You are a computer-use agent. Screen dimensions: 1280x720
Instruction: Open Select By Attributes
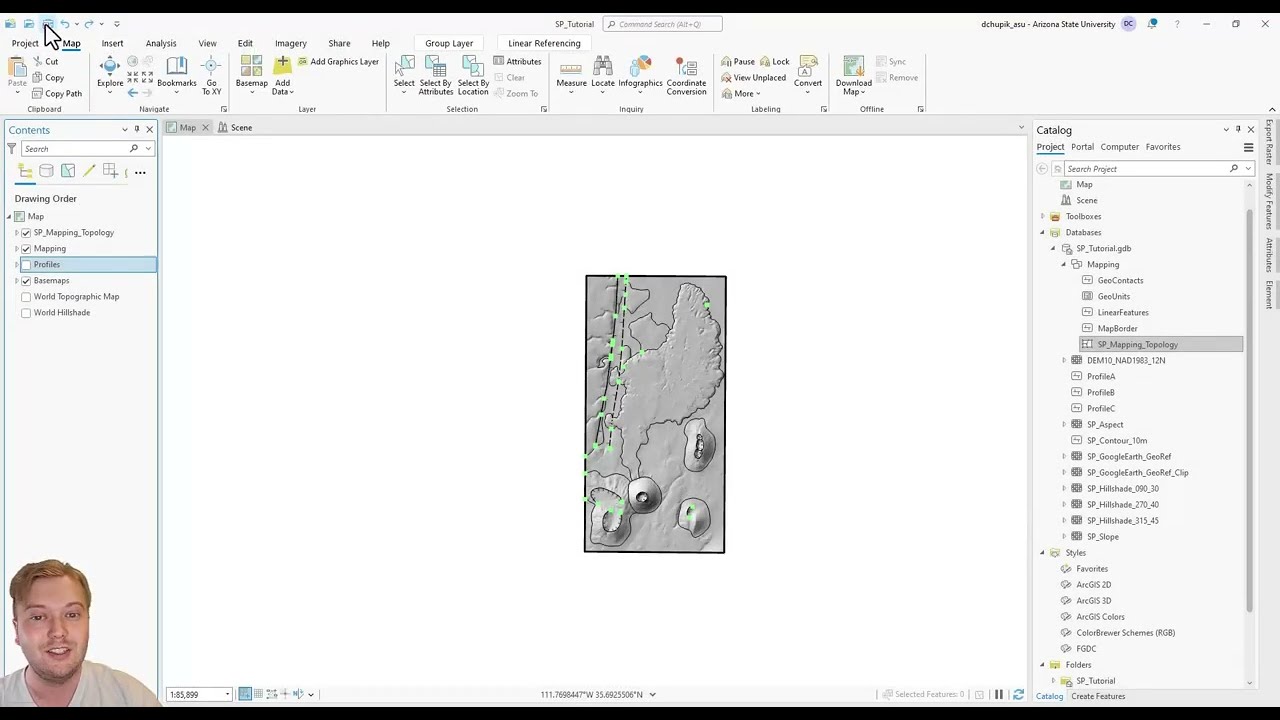click(436, 76)
